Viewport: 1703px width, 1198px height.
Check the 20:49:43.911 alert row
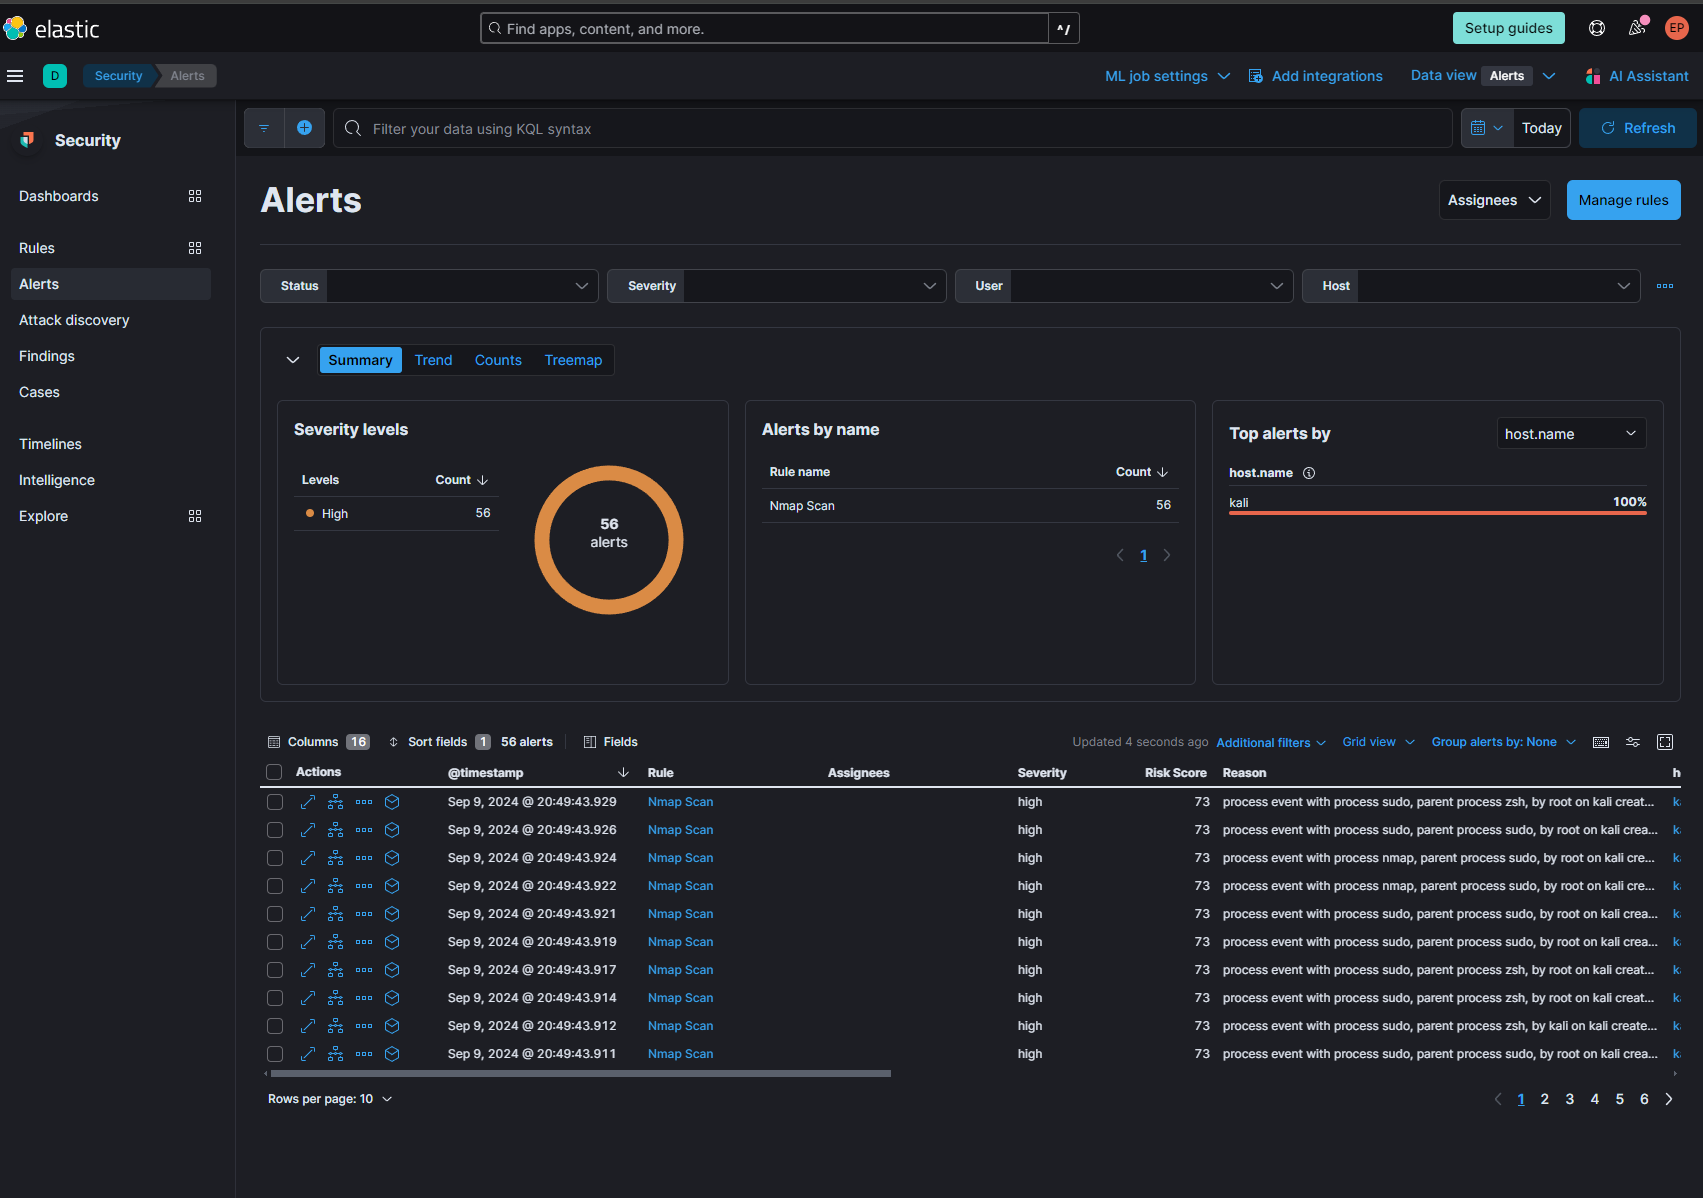pyautogui.click(x=275, y=1054)
